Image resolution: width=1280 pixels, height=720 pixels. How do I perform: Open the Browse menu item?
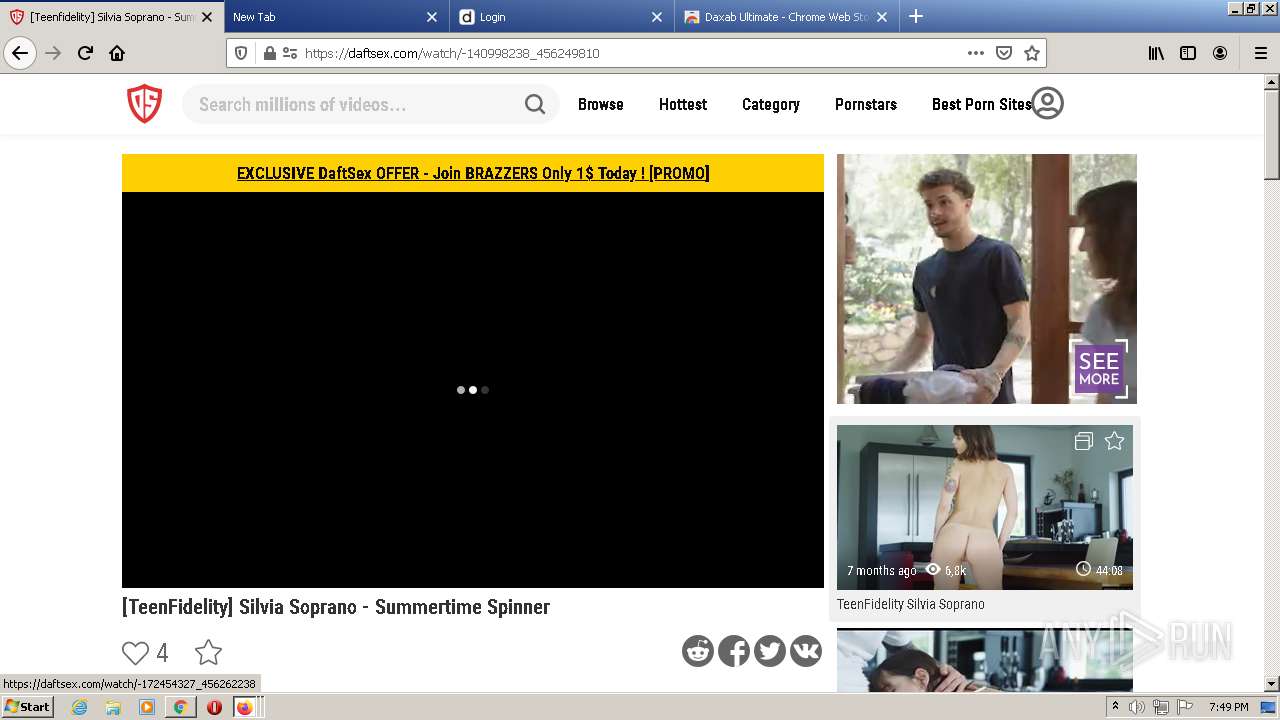[x=601, y=104]
